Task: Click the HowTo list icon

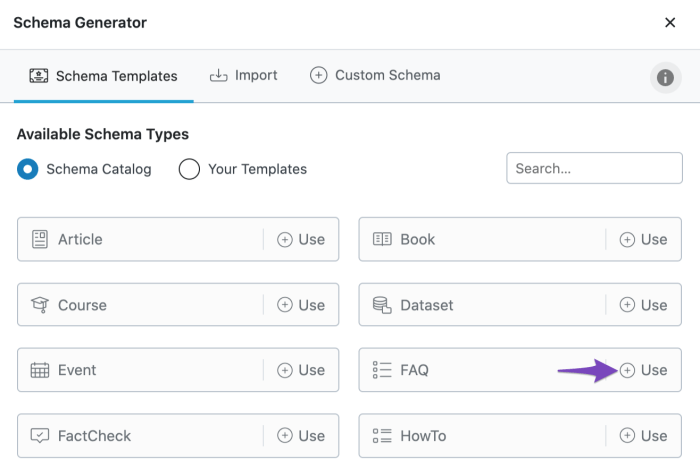Action: tap(382, 435)
